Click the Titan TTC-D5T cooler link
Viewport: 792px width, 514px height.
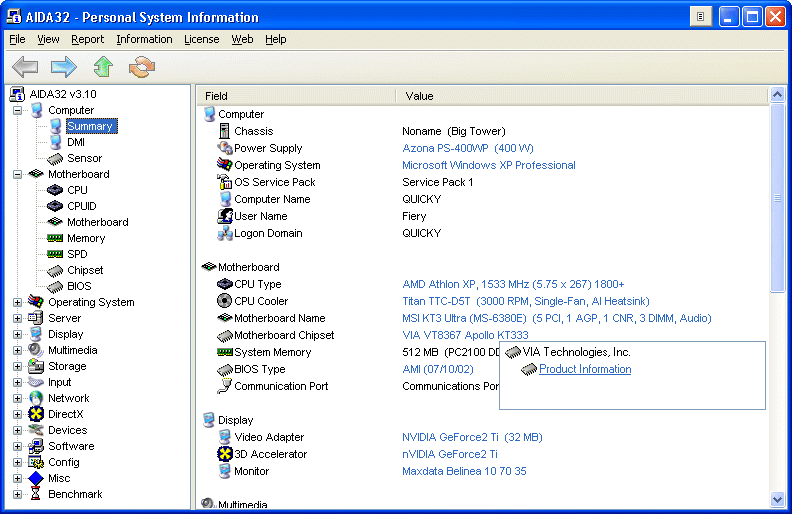[526, 301]
